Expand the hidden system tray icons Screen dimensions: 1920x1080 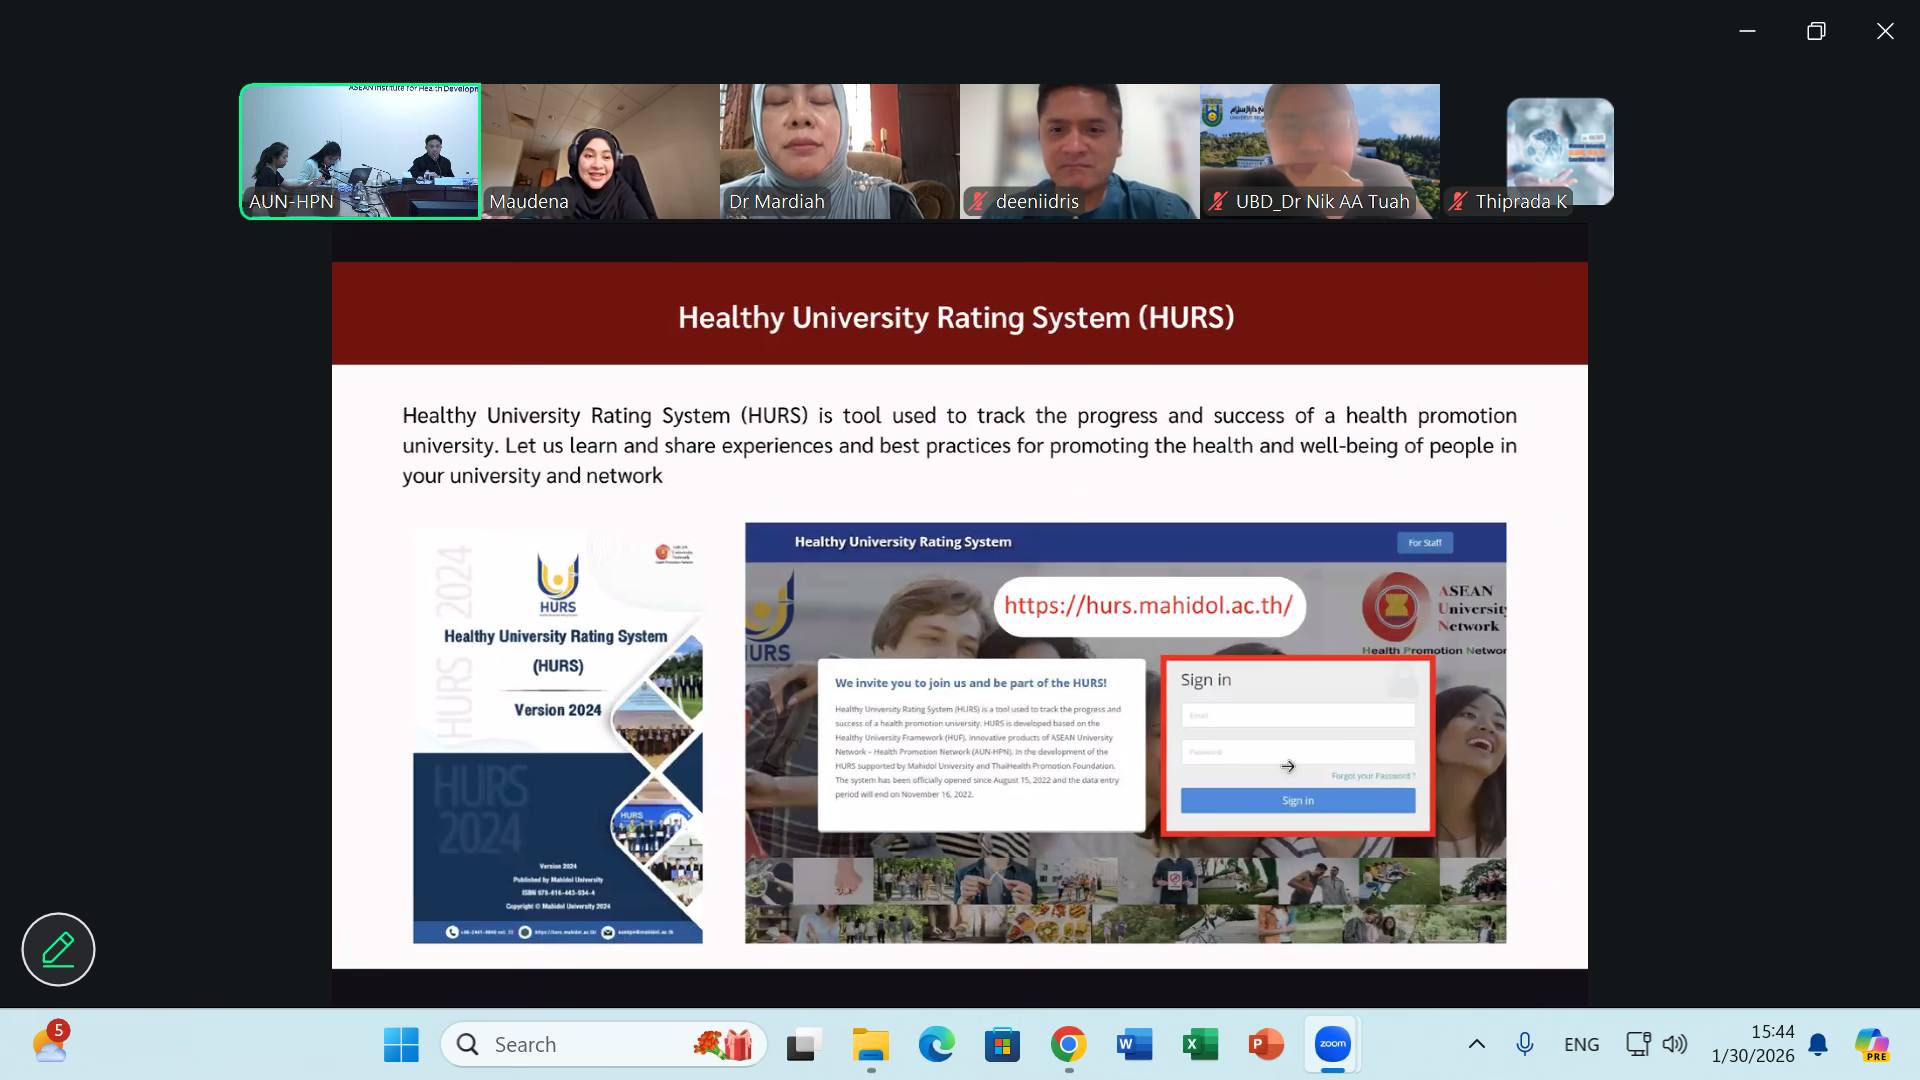point(1476,1043)
